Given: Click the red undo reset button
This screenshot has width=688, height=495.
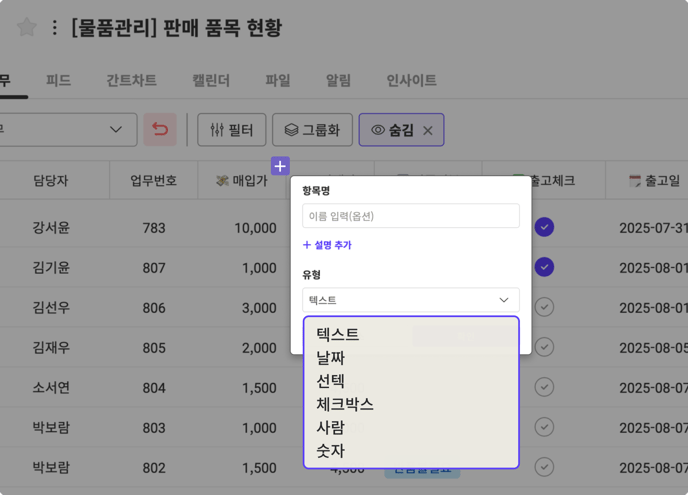Looking at the screenshot, I should click(160, 129).
